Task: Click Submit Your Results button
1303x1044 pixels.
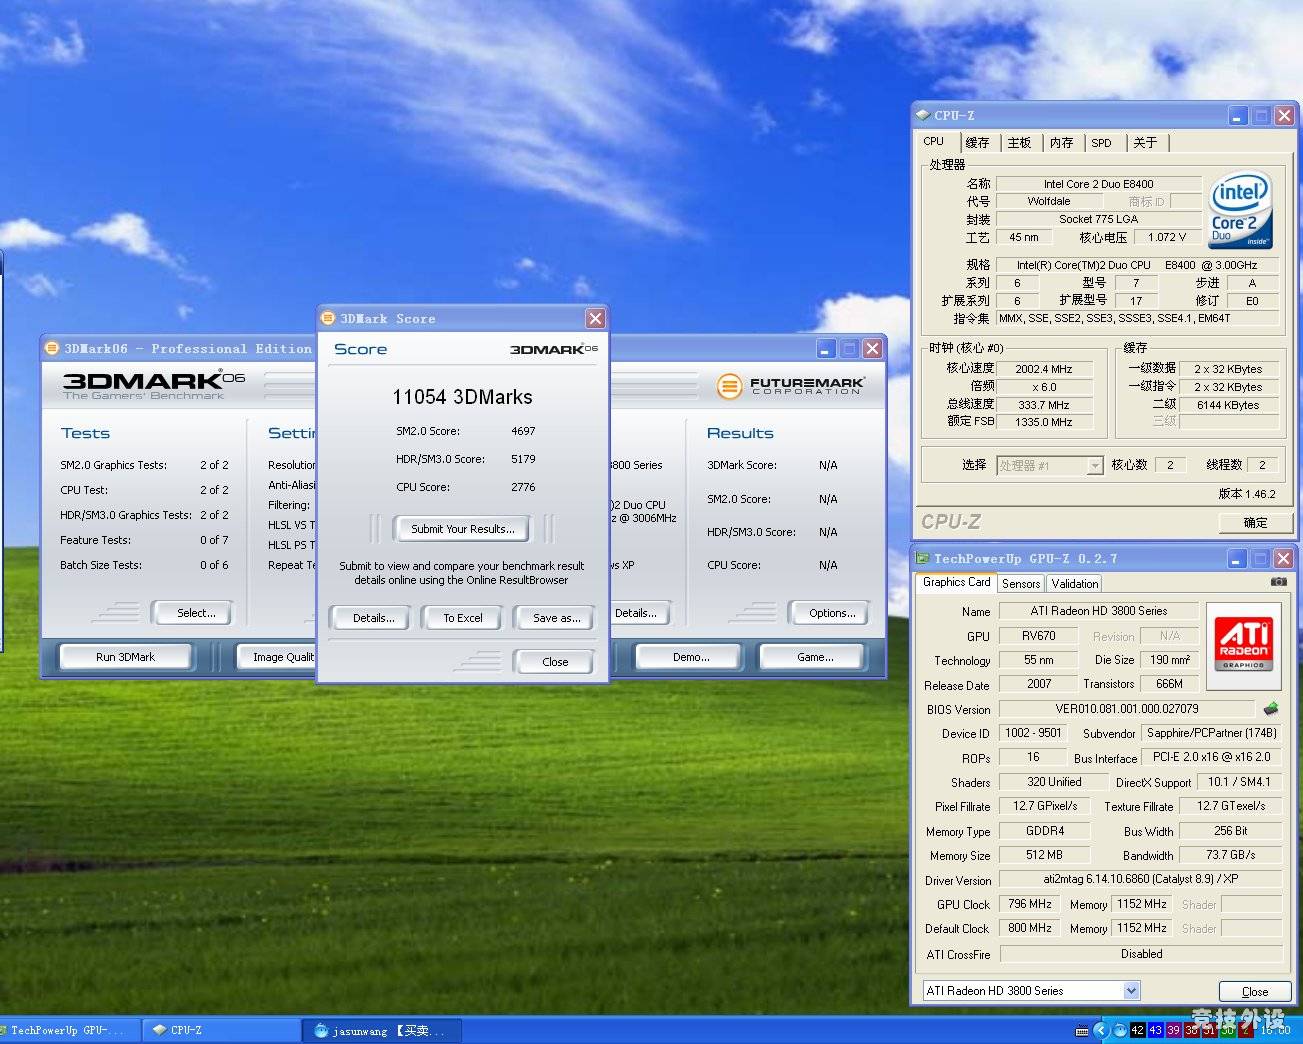Action: (463, 529)
